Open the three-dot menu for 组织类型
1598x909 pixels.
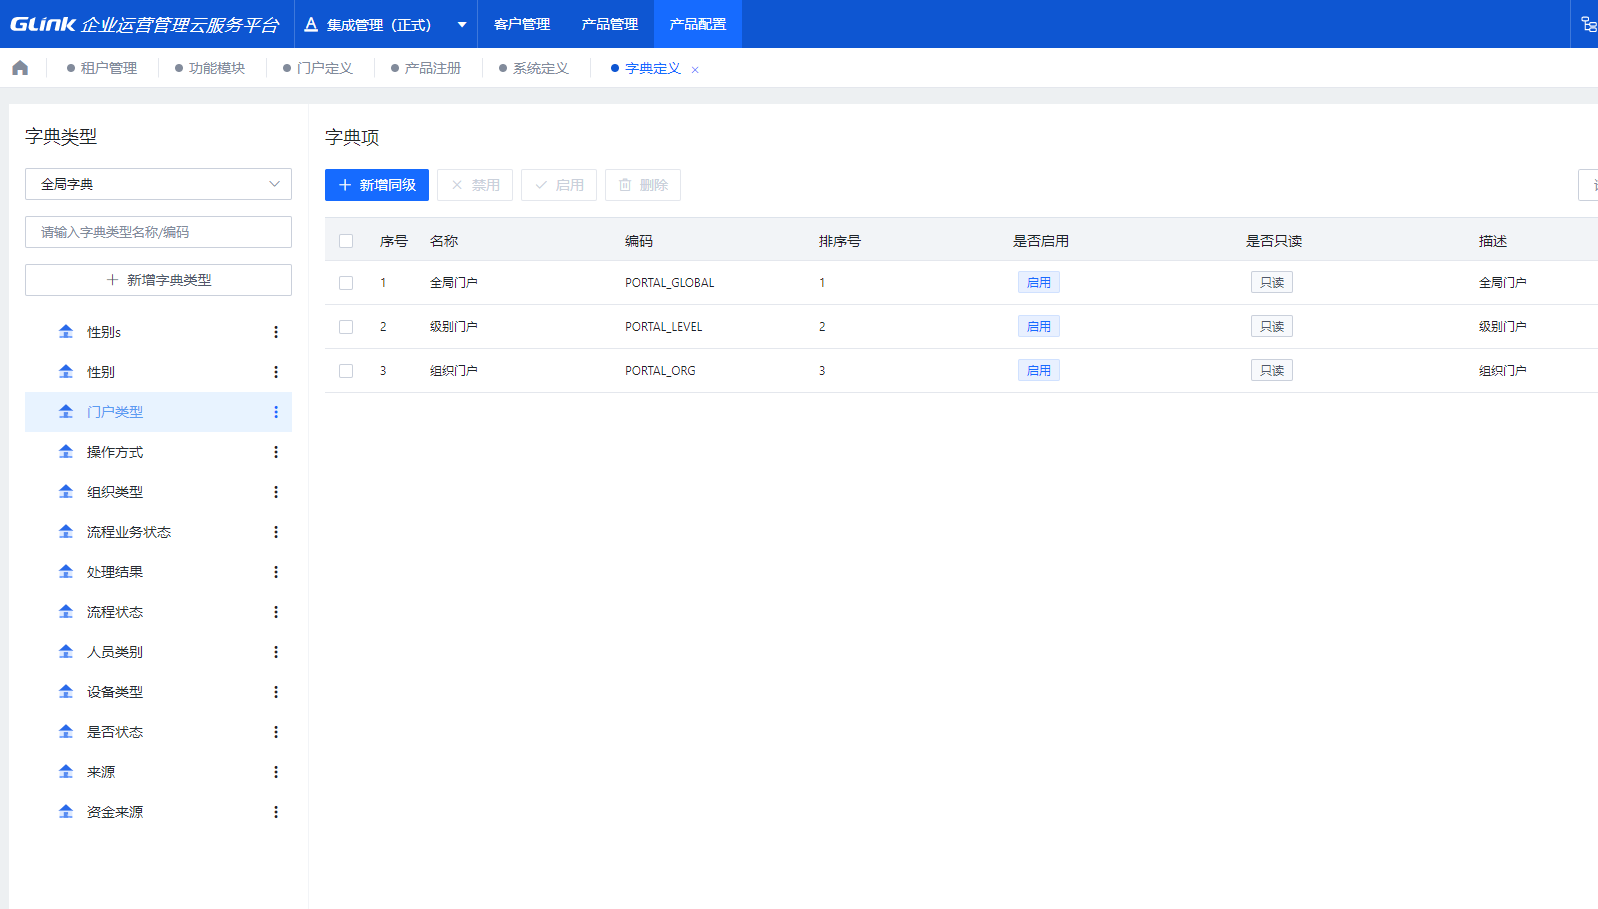click(x=276, y=492)
